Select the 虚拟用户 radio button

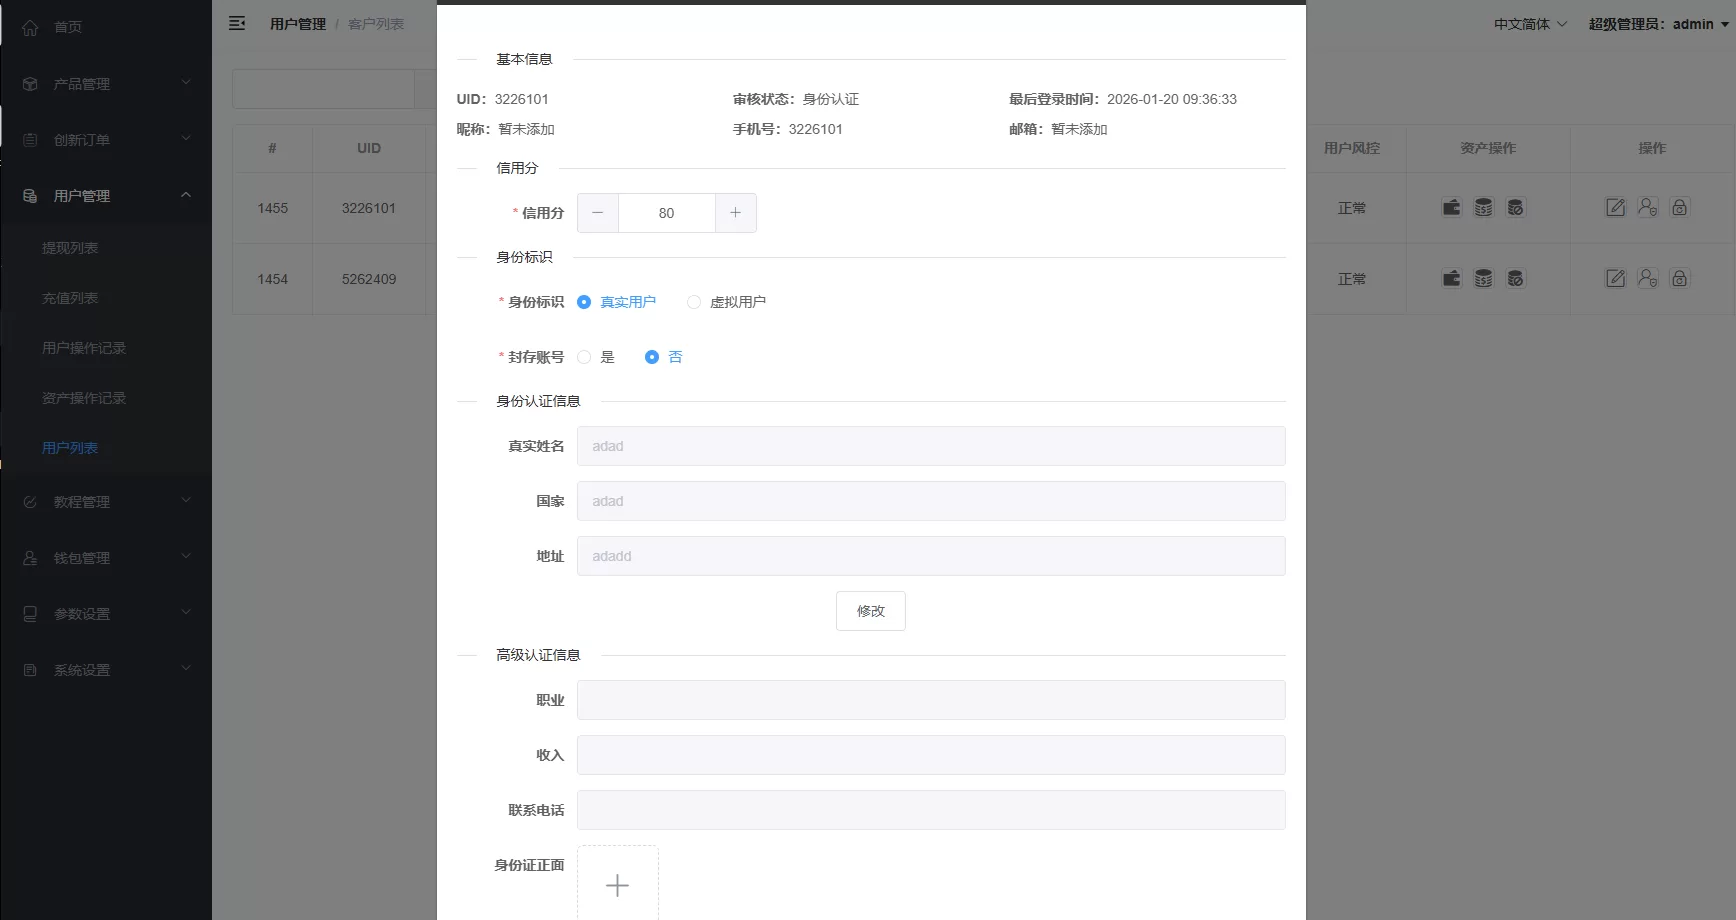(x=693, y=301)
